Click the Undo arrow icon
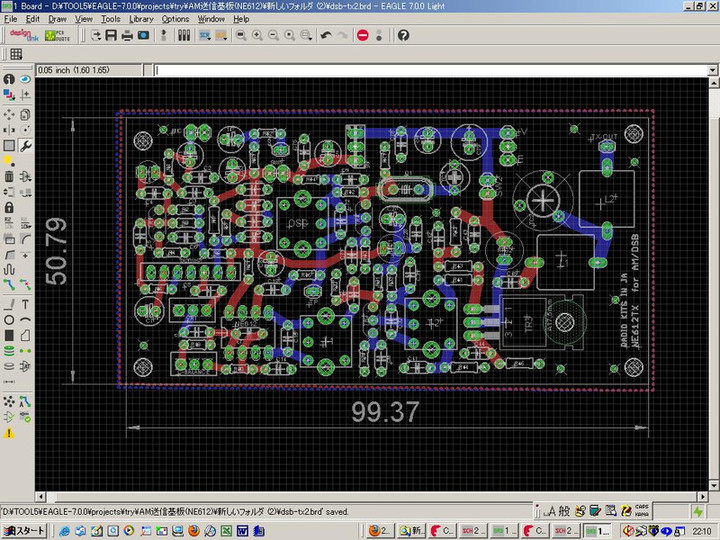The height and width of the screenshot is (540, 720). pos(326,35)
